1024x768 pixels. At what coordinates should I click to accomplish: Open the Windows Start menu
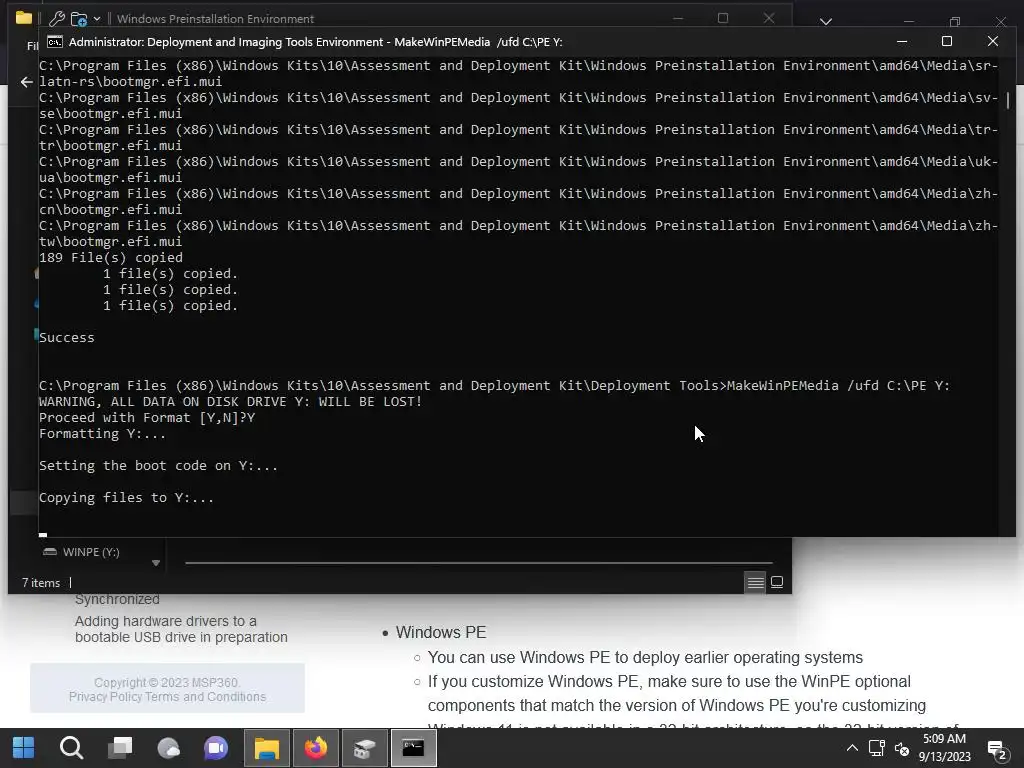point(24,748)
